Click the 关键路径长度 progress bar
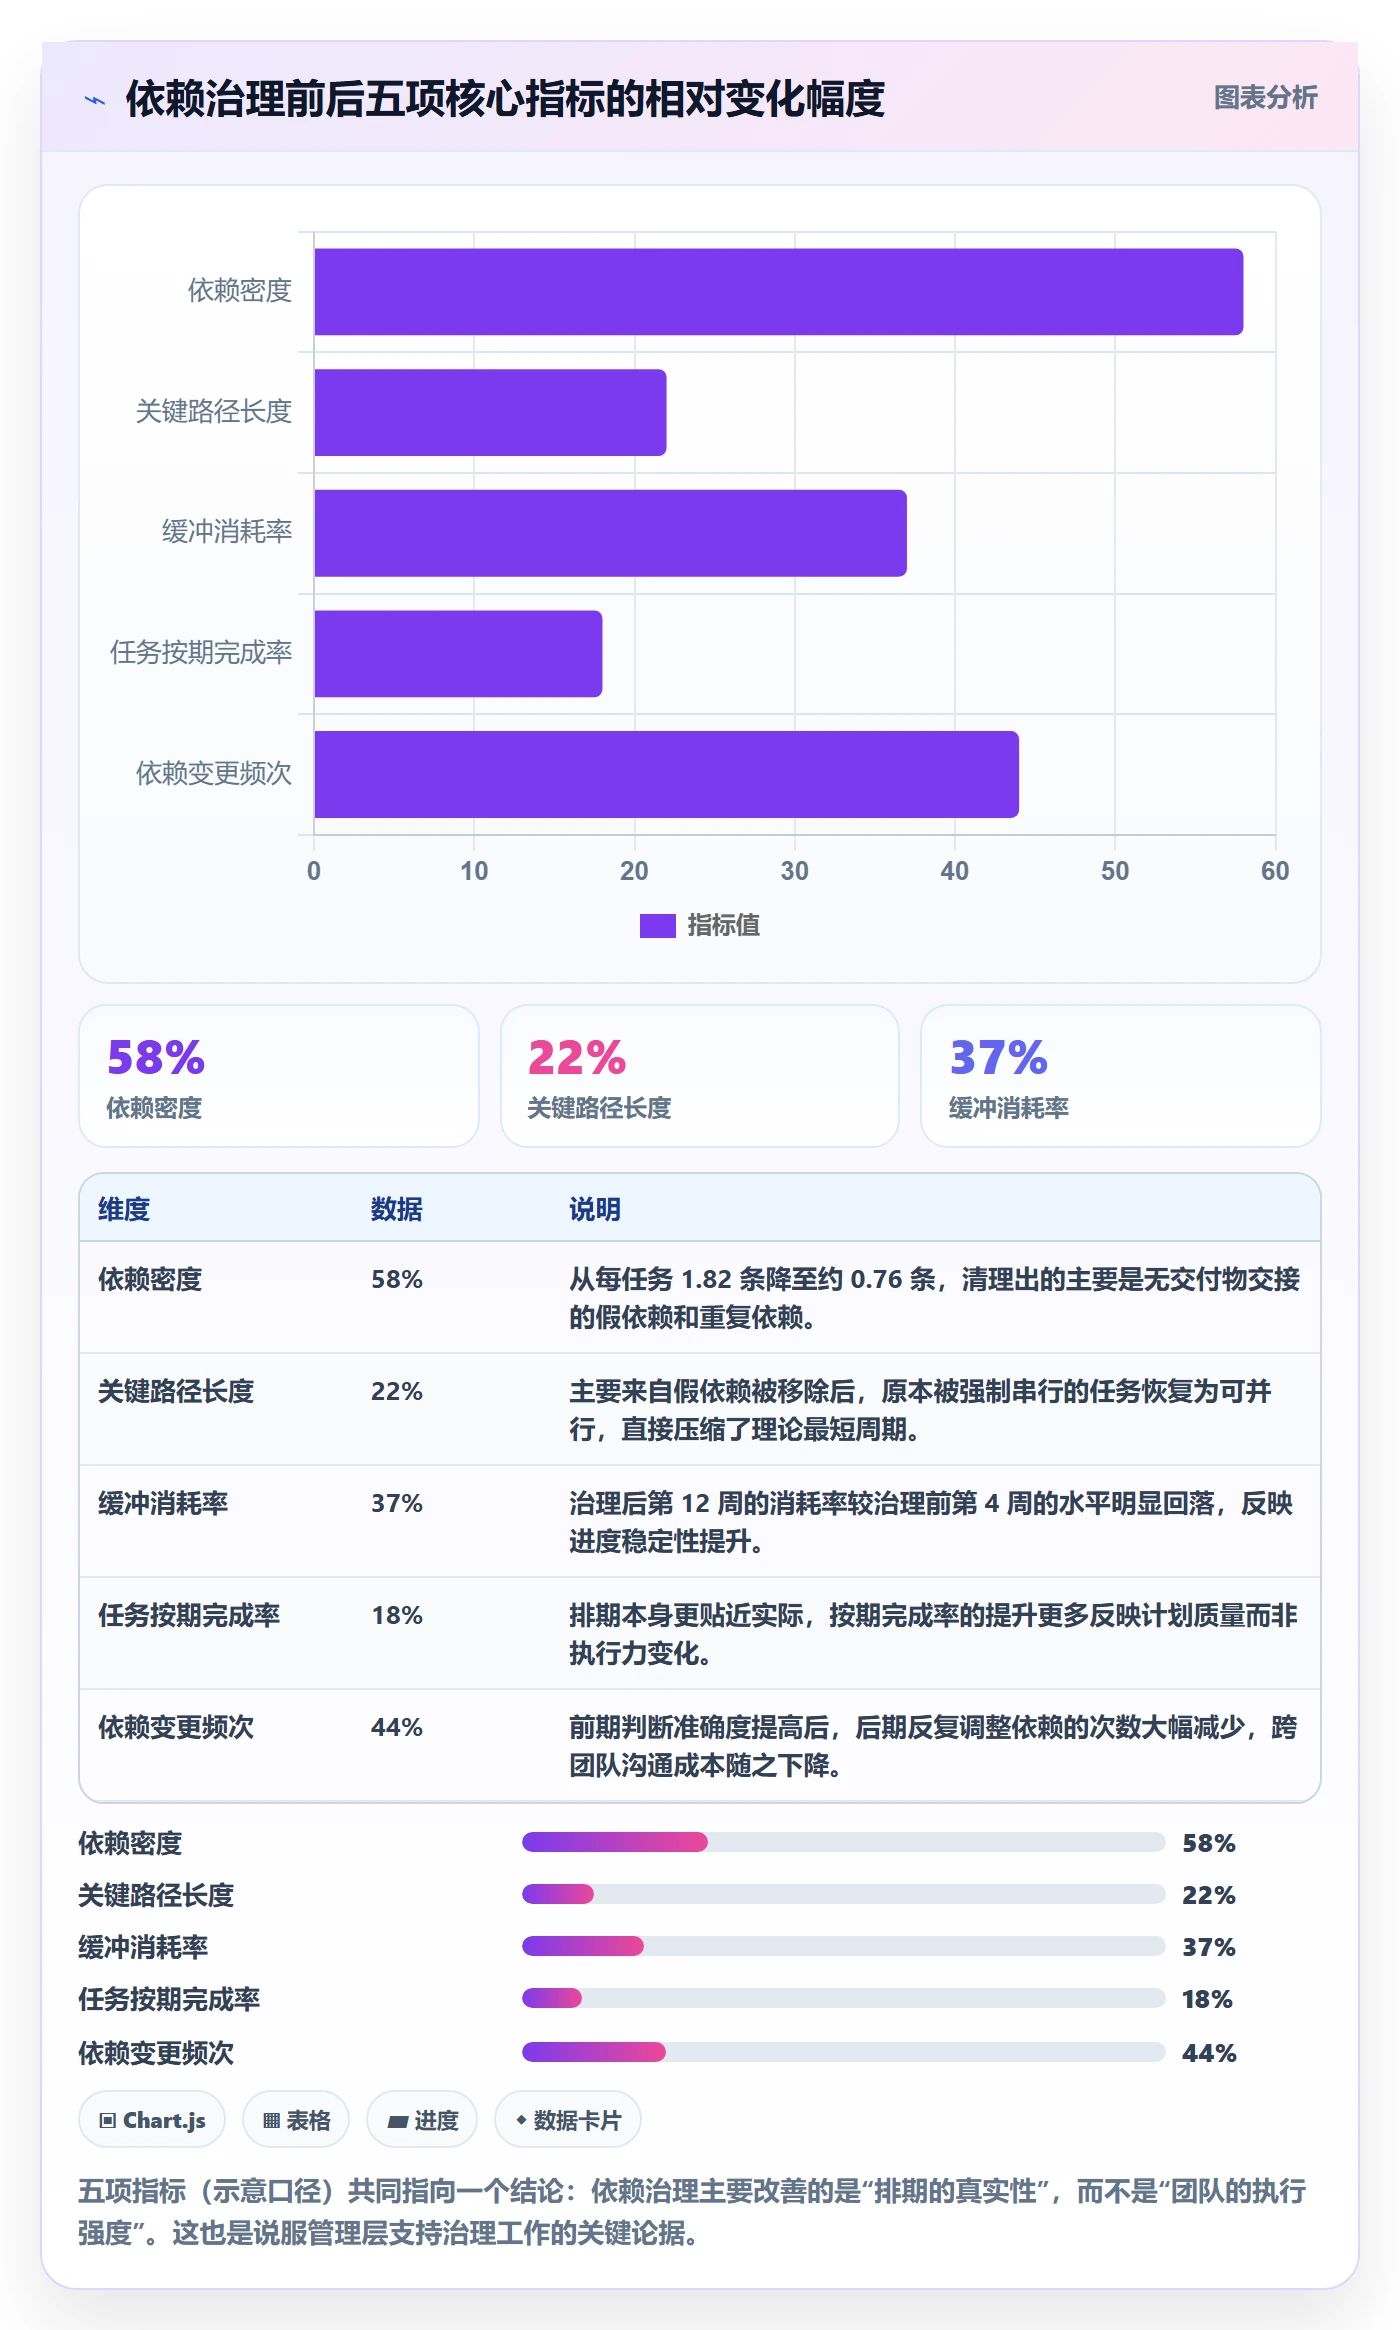The image size is (1400, 2330). pos(844,1894)
